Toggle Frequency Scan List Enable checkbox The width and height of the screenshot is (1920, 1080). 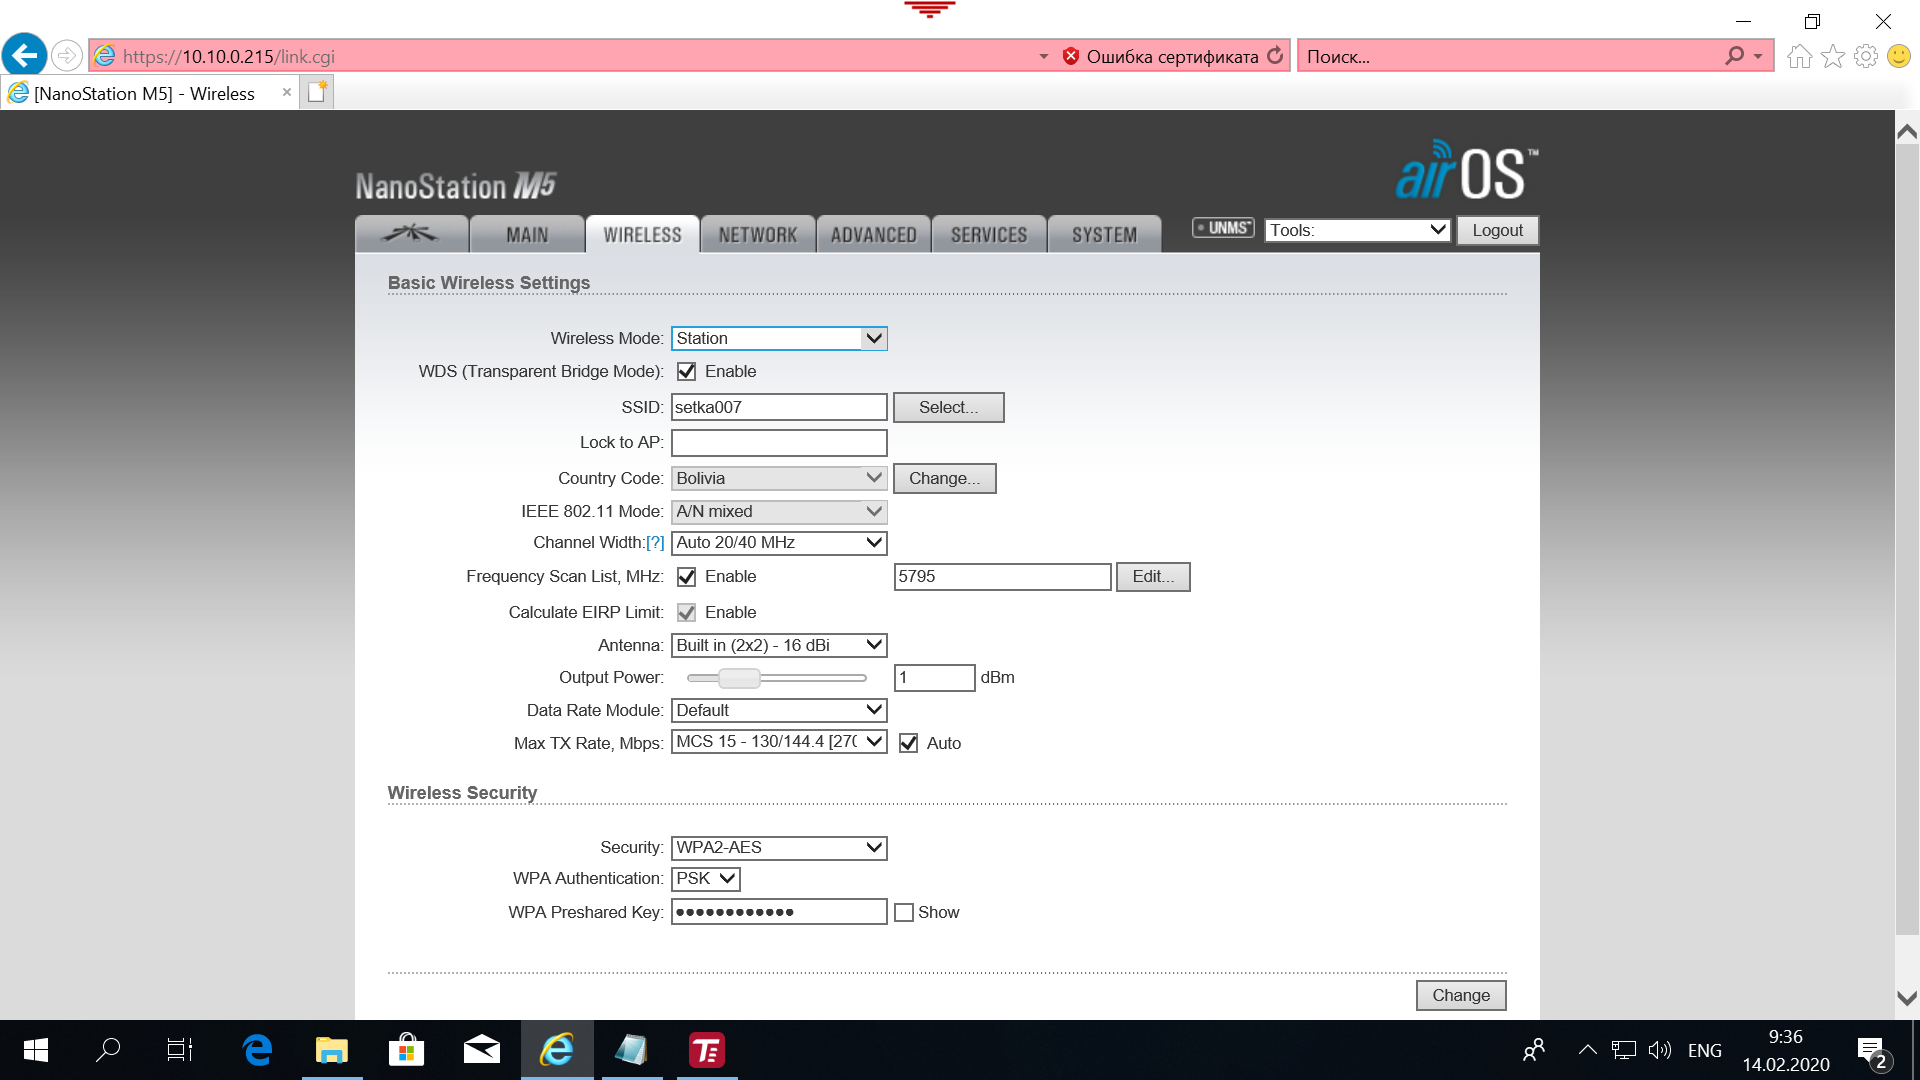click(x=686, y=576)
